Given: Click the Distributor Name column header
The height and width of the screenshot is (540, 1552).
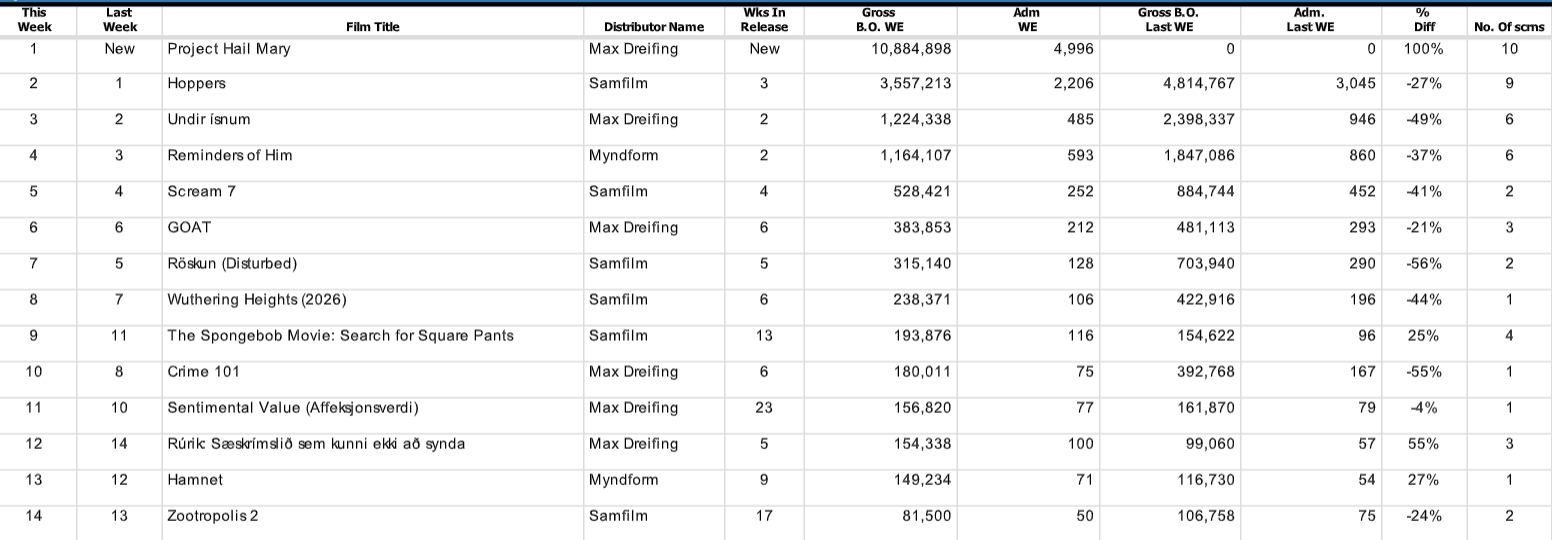Looking at the screenshot, I should click(x=654, y=27).
